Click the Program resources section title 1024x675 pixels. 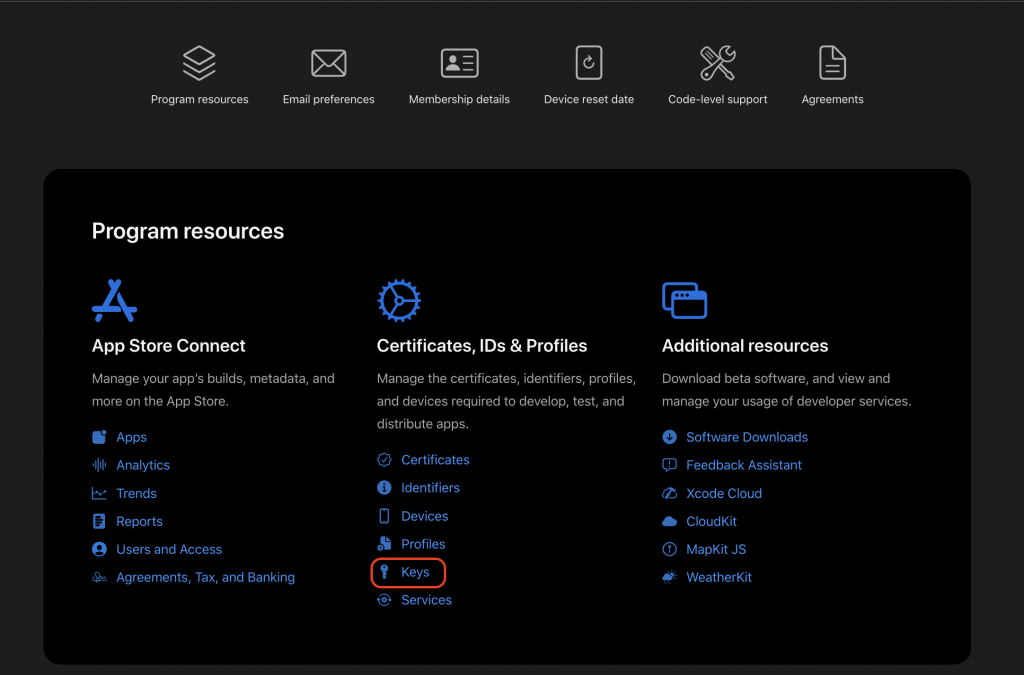coord(188,231)
